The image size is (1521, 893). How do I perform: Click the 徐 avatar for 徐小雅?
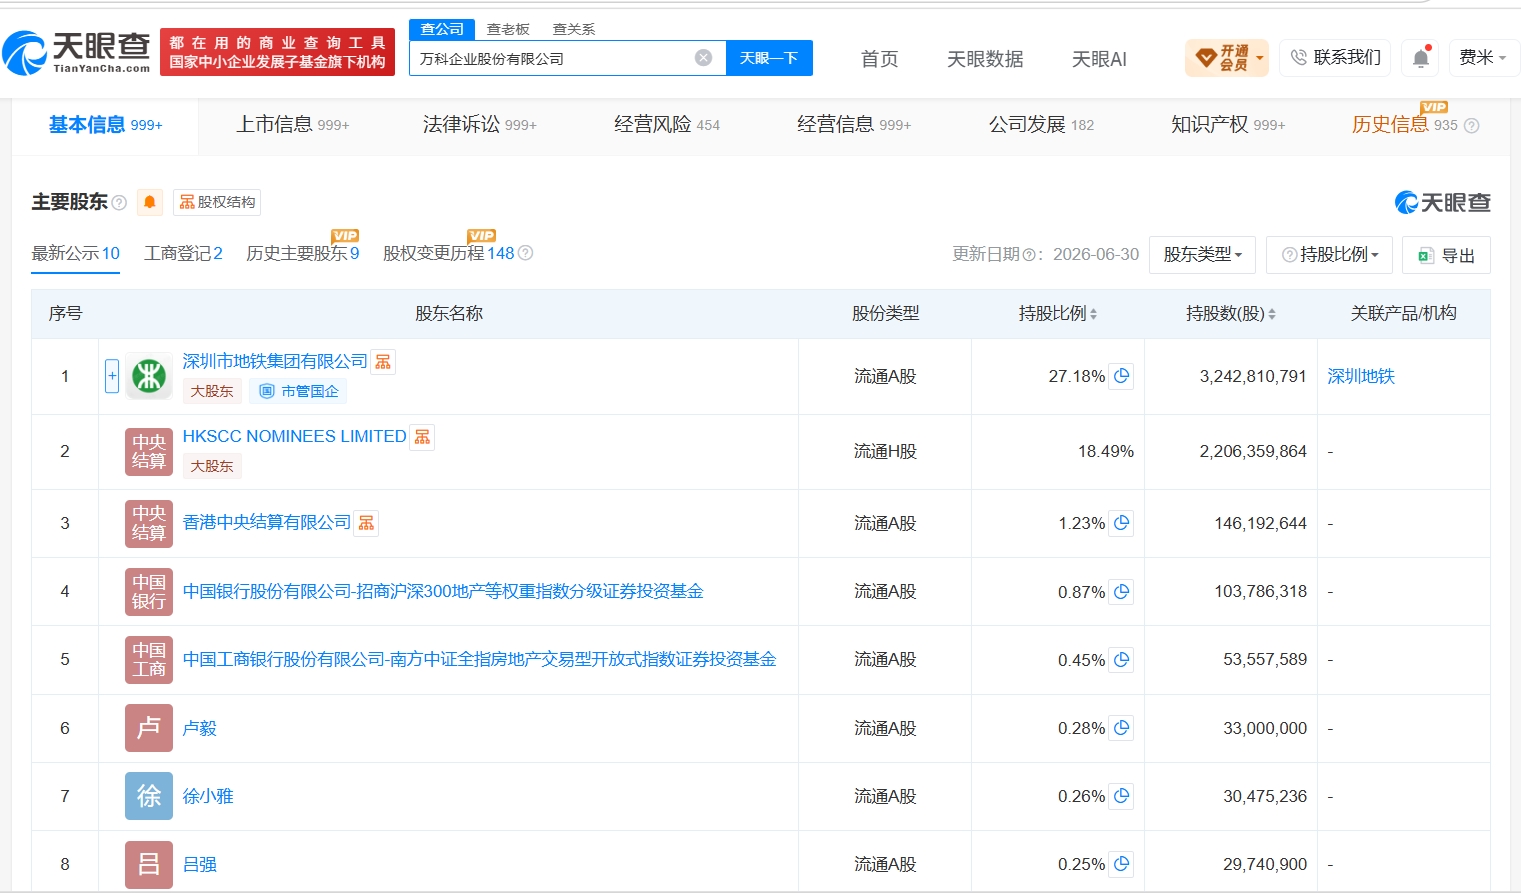[149, 796]
